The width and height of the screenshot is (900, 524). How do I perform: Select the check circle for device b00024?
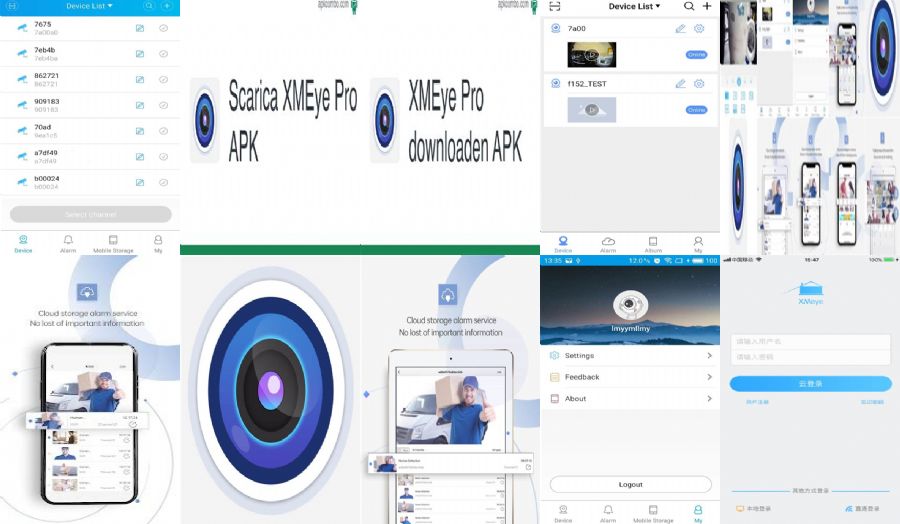pos(164,183)
